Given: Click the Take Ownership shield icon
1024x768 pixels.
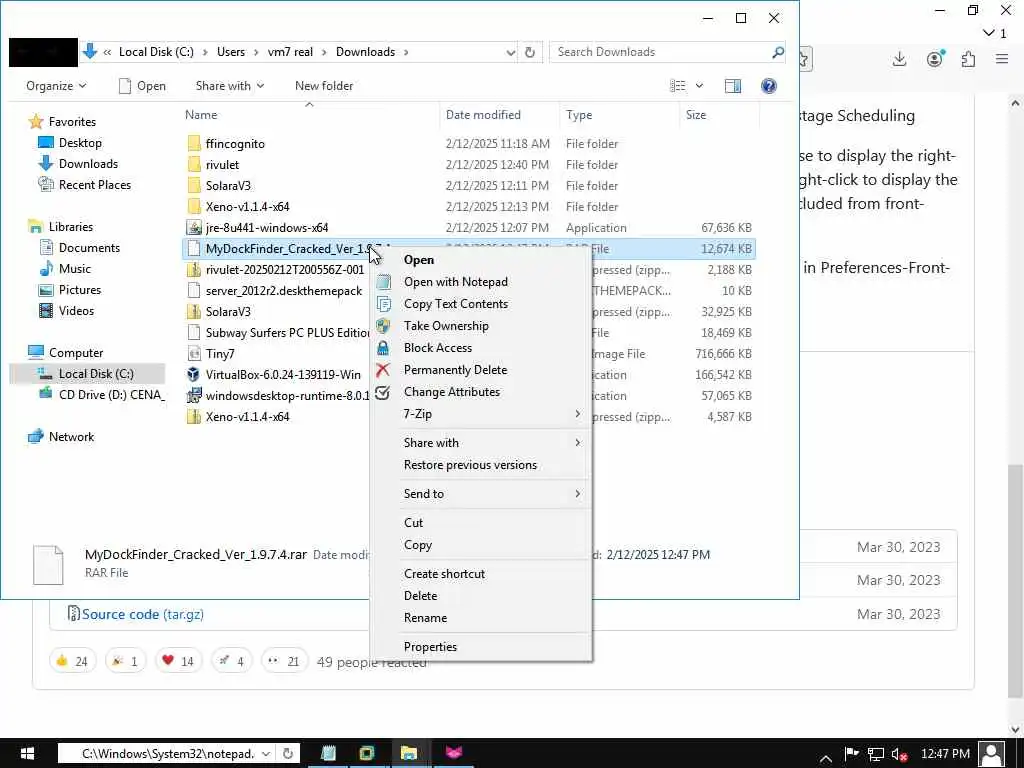Looking at the screenshot, I should tap(383, 326).
